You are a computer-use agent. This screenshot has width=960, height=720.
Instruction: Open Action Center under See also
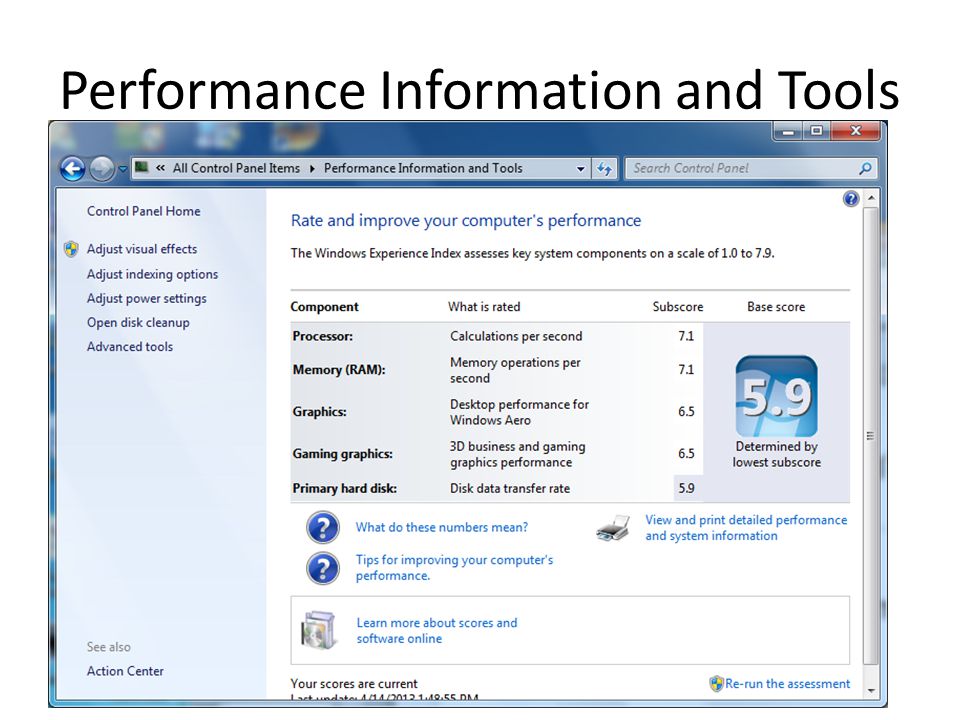pyautogui.click(x=125, y=671)
